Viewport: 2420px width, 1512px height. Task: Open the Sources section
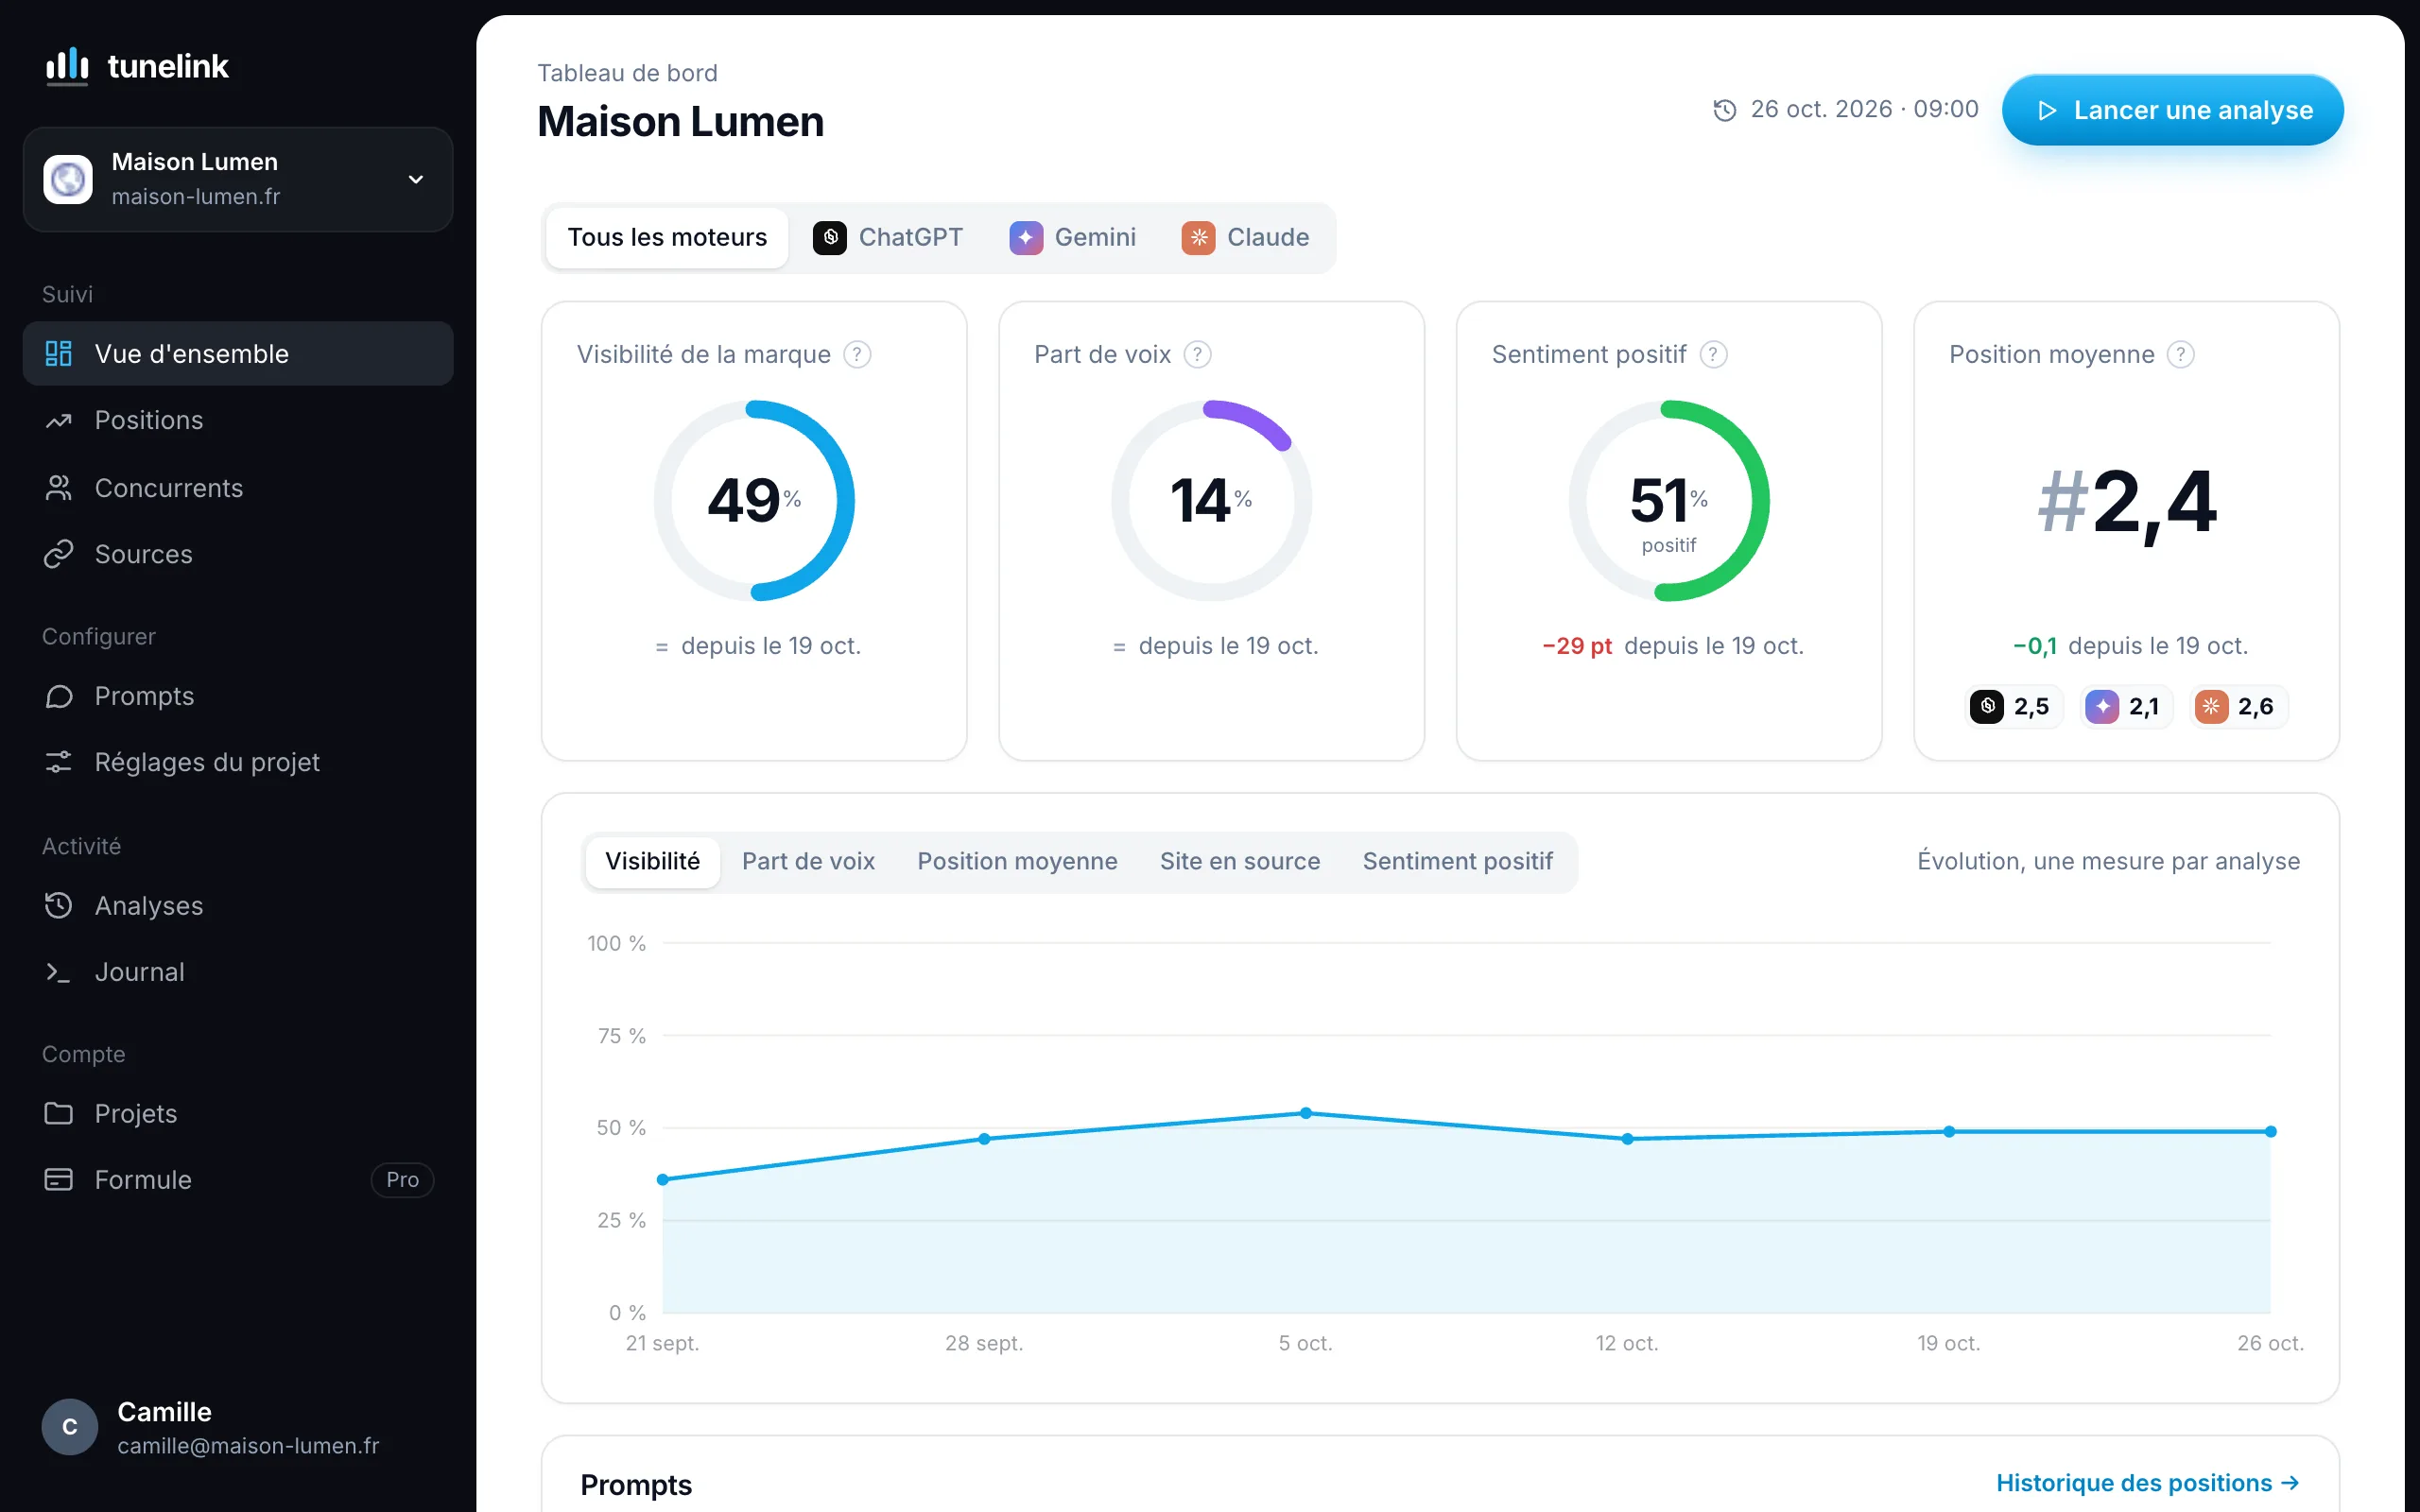pos(238,554)
